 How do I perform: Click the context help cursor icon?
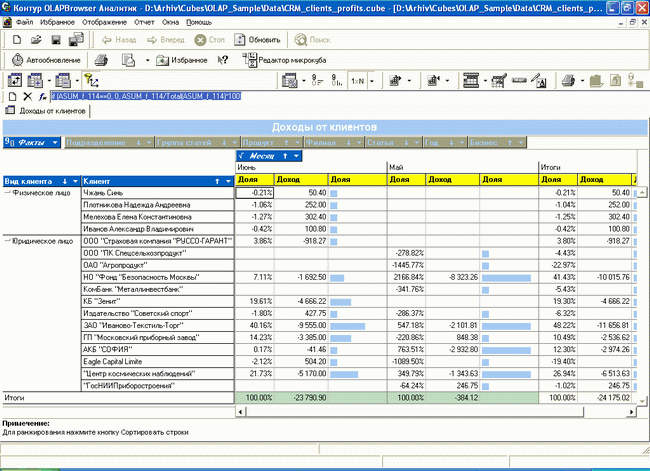pos(223,60)
